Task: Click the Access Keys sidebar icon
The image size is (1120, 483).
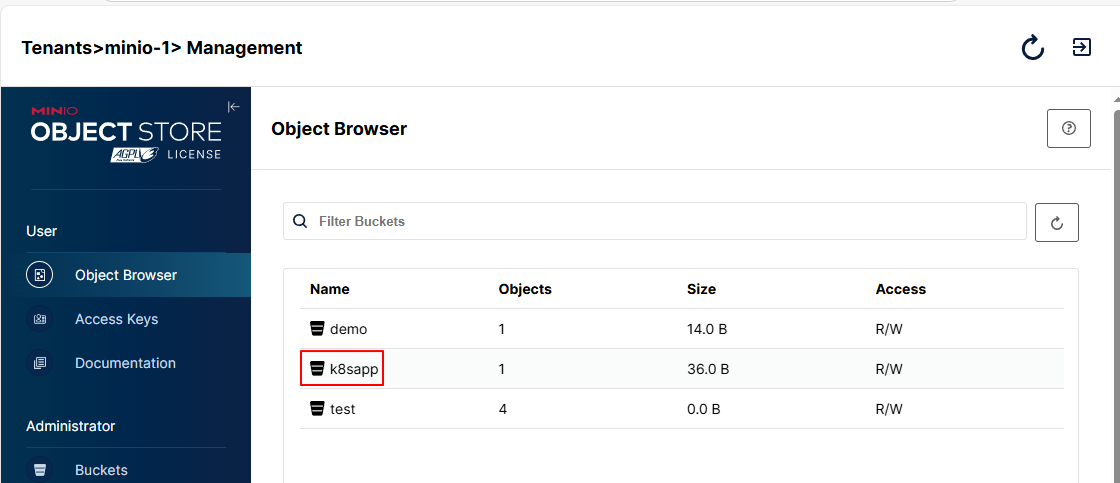Action: pos(39,319)
